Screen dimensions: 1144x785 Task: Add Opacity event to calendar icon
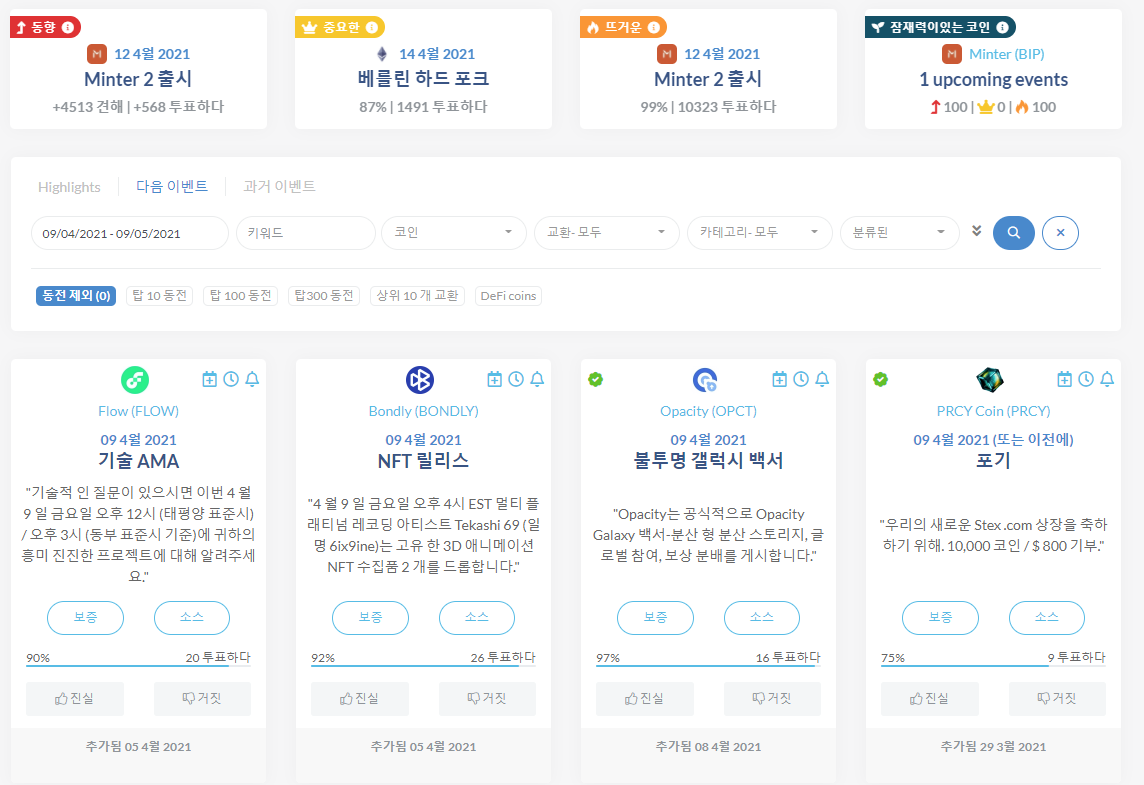pos(779,379)
